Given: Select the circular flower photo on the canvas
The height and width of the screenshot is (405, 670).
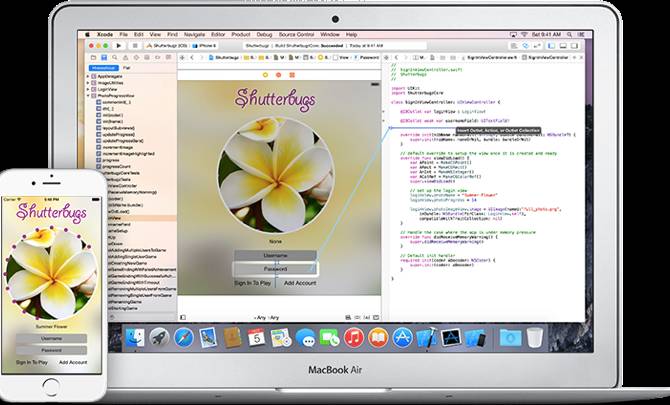Looking at the screenshot, I should click(x=276, y=175).
